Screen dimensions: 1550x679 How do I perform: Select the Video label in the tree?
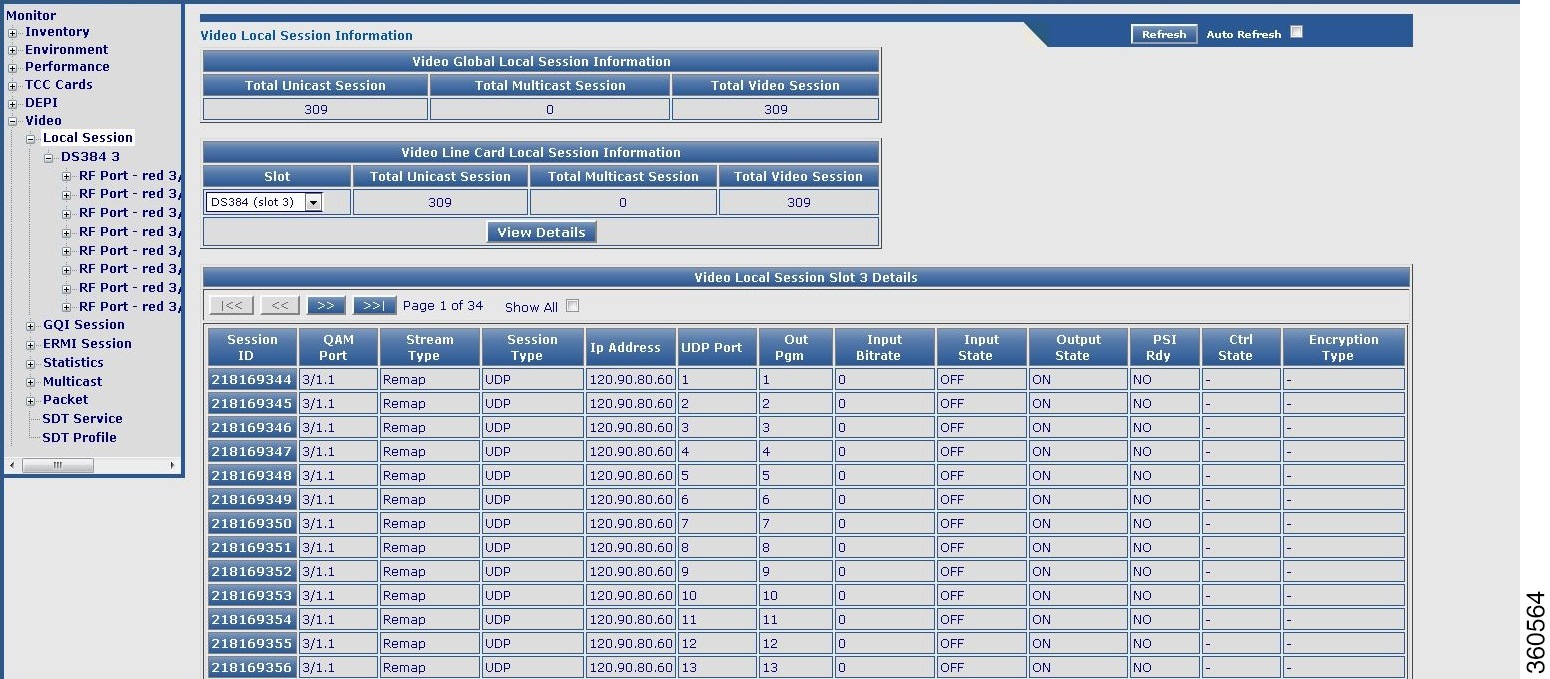tap(43, 121)
